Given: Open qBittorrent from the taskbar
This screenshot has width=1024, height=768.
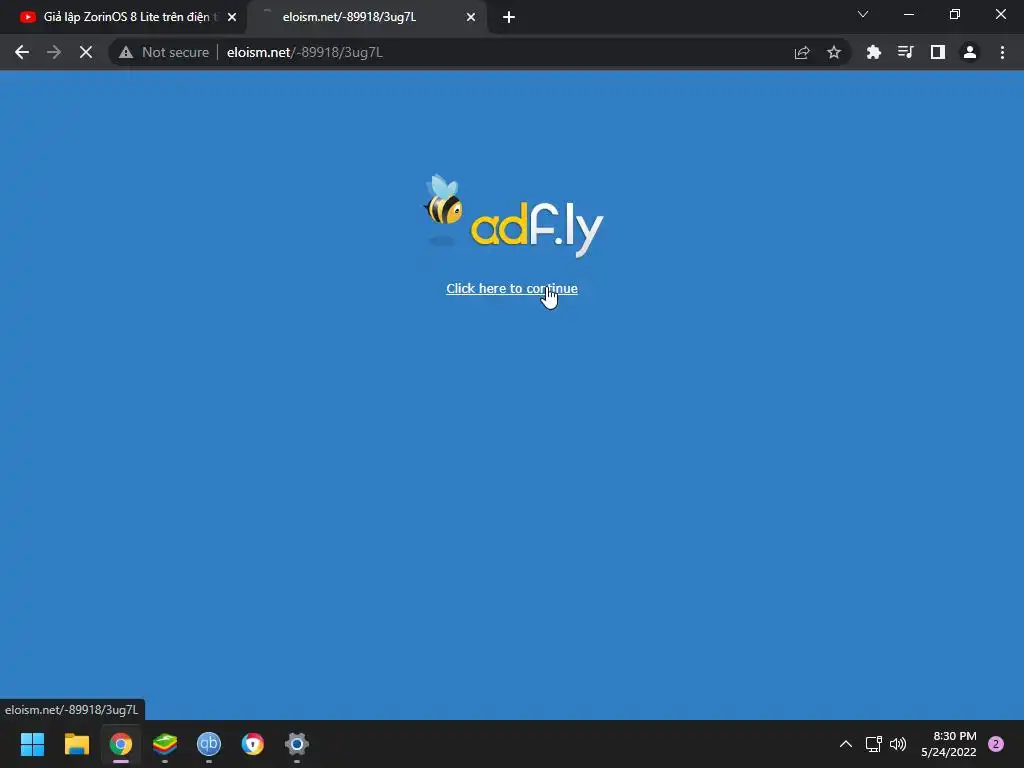Looking at the screenshot, I should (209, 744).
